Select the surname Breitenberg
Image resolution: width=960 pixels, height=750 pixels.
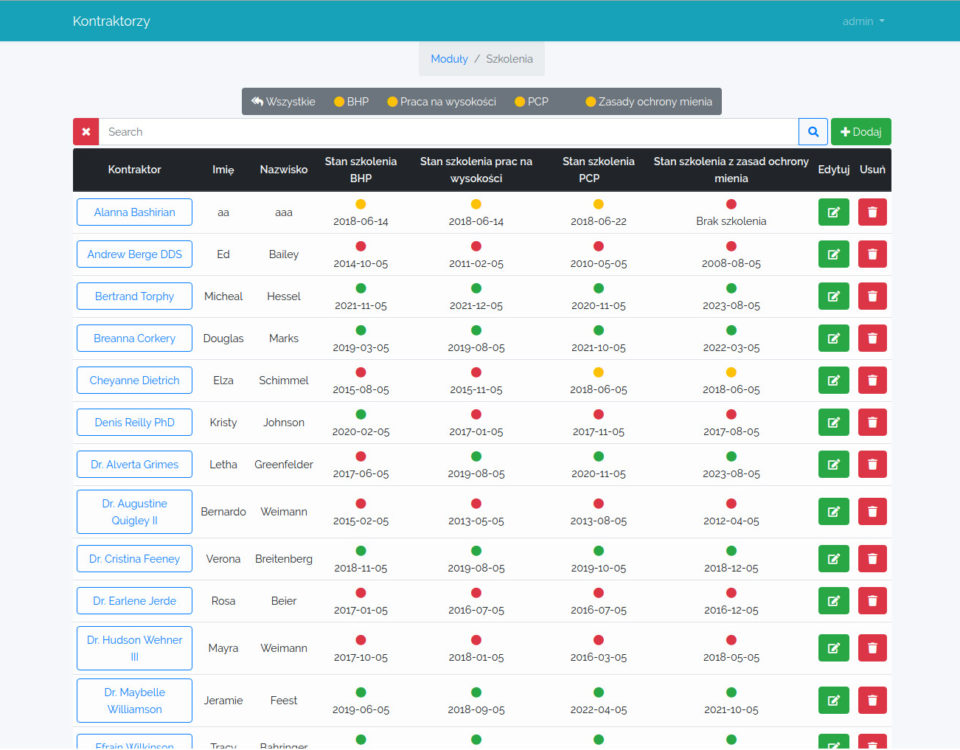(283, 559)
